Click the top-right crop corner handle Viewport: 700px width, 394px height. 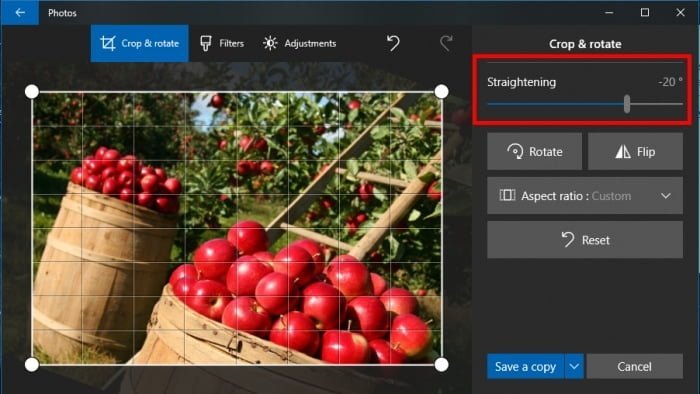coord(441,91)
